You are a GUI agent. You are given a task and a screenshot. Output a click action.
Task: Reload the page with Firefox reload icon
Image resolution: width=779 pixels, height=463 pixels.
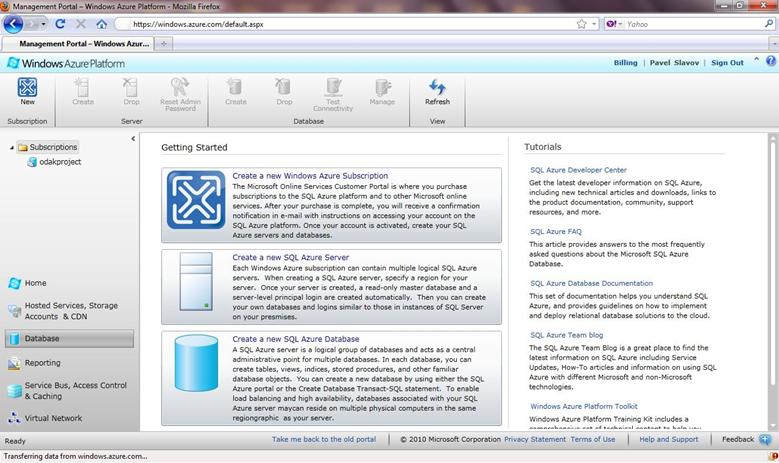60,24
